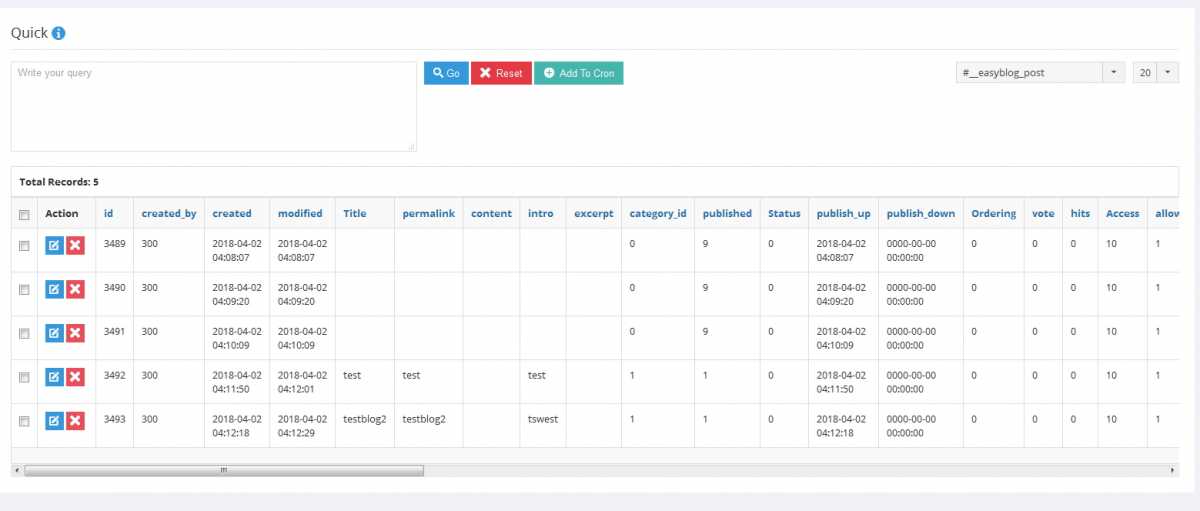This screenshot has height=511, width=1200.
Task: Click the red Reset button
Action: 501,73
